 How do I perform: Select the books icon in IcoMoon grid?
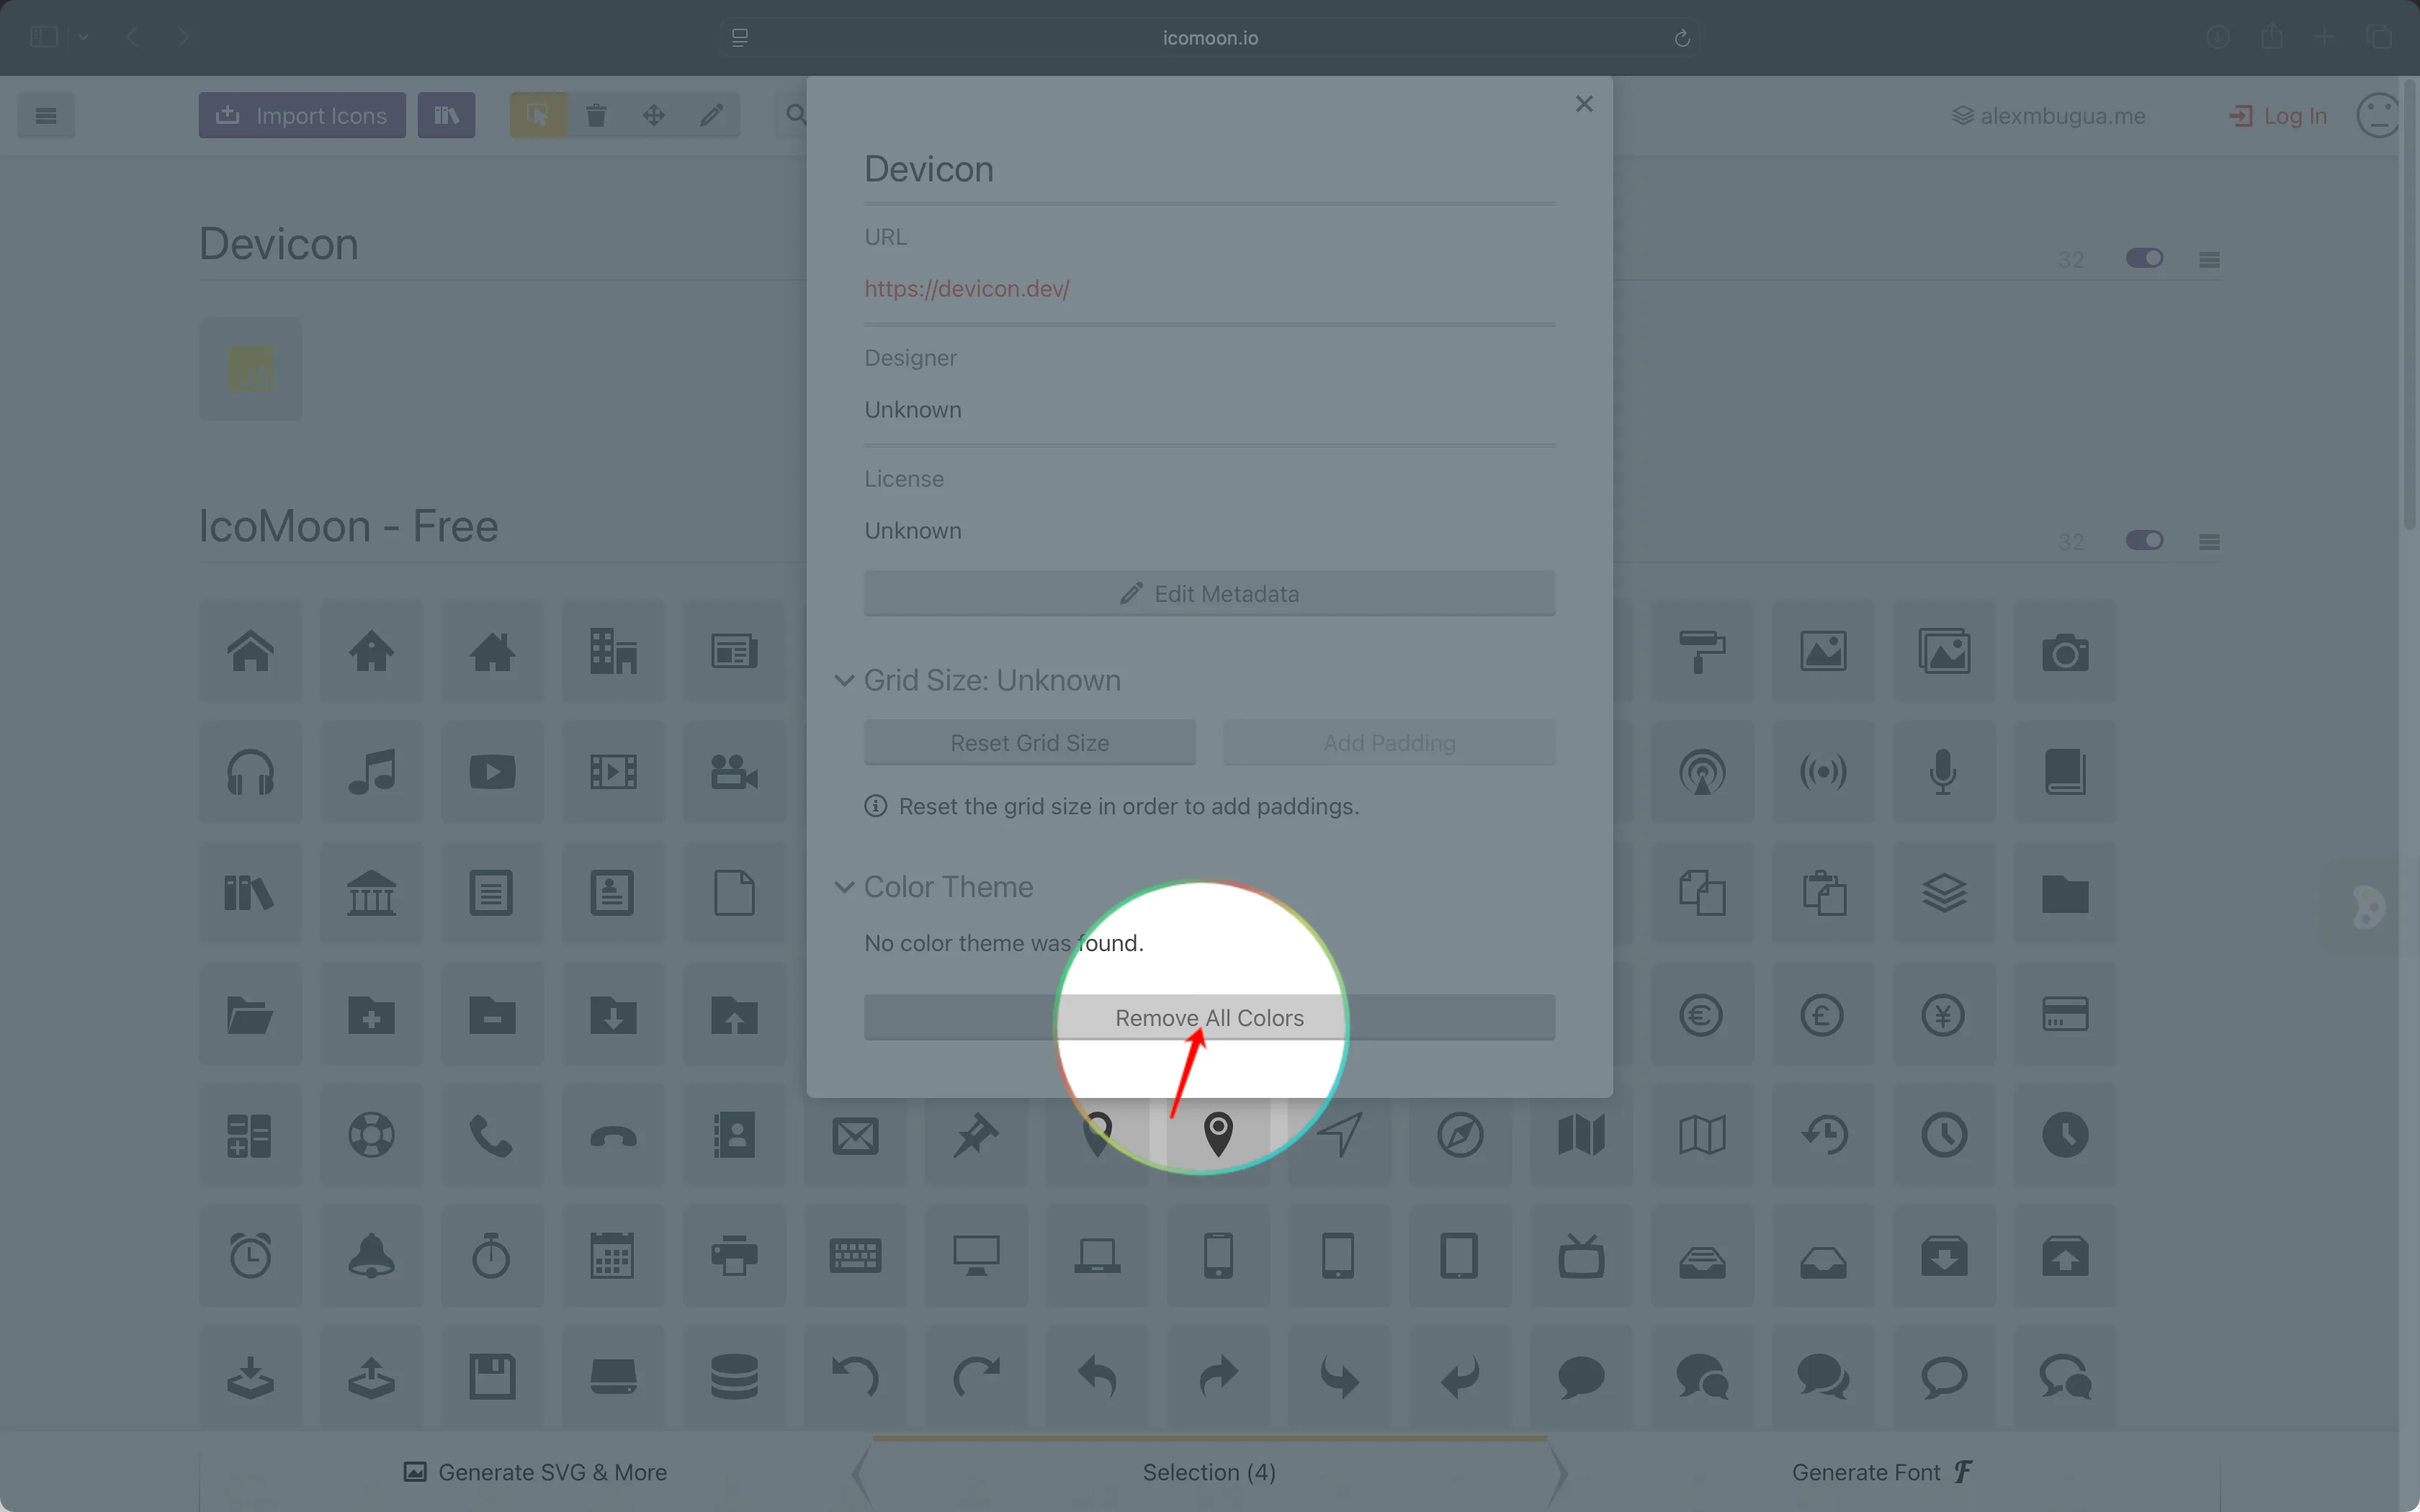251,894
